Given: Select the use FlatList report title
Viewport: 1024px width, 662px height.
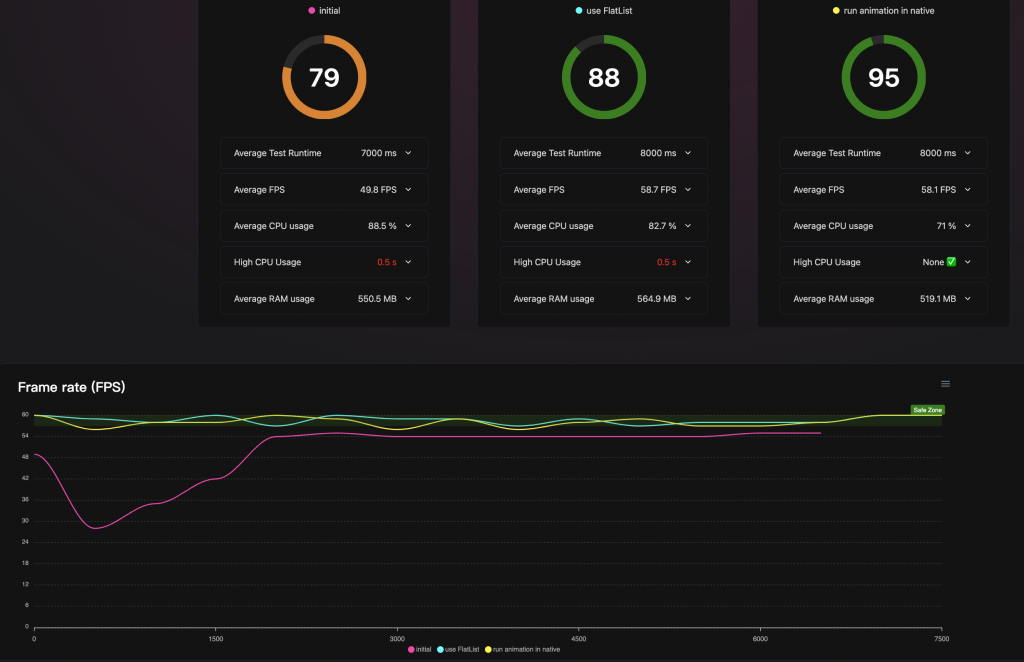Looking at the screenshot, I should coord(609,10).
